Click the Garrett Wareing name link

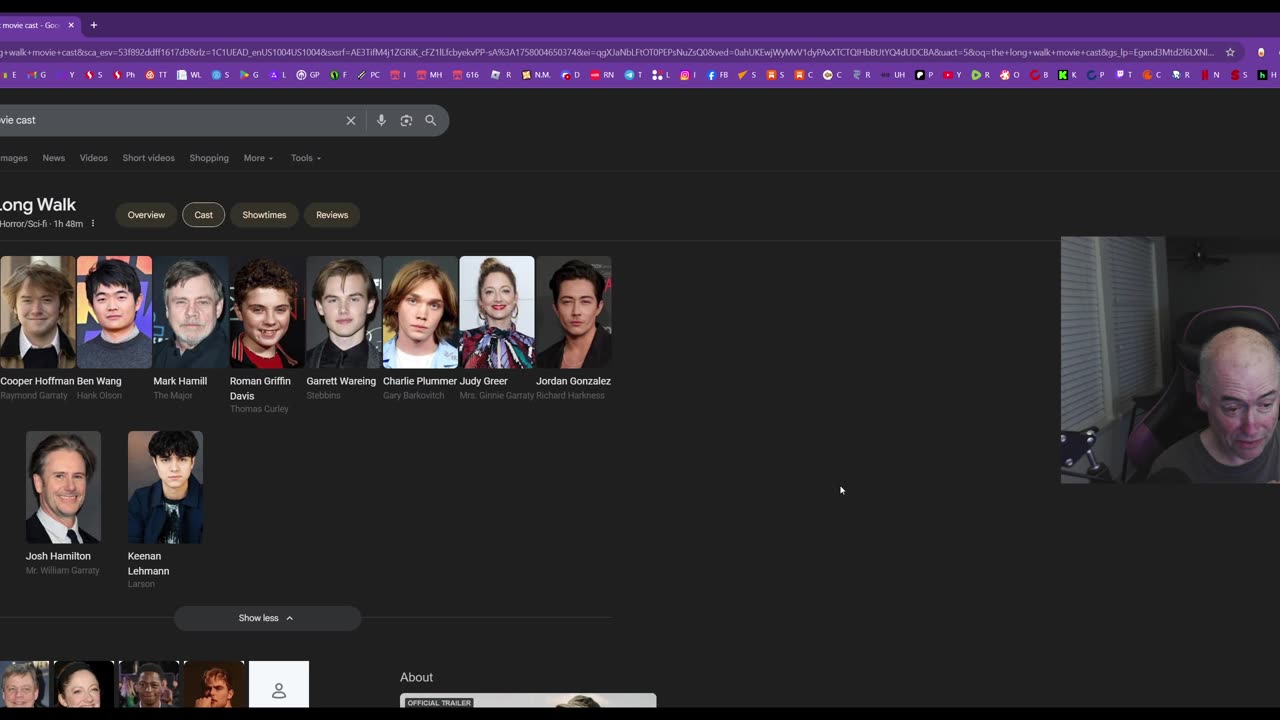341,381
